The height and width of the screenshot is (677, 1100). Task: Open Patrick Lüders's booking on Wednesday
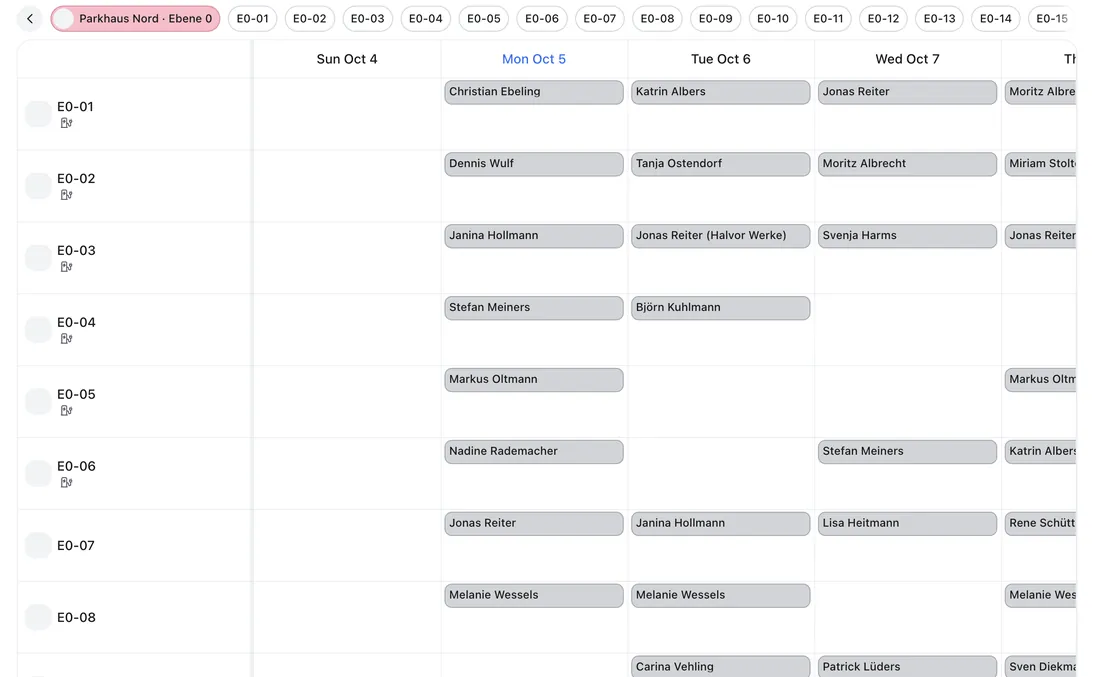point(907,666)
